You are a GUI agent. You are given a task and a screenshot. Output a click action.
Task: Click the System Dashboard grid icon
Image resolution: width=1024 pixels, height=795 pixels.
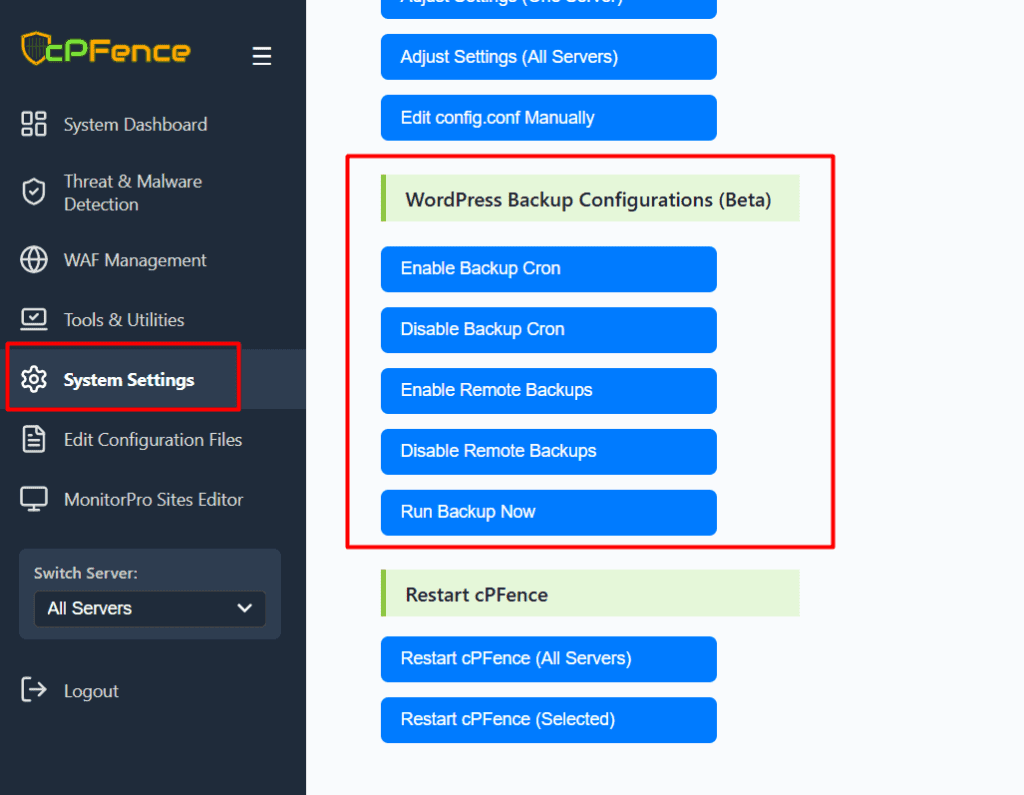pos(34,124)
